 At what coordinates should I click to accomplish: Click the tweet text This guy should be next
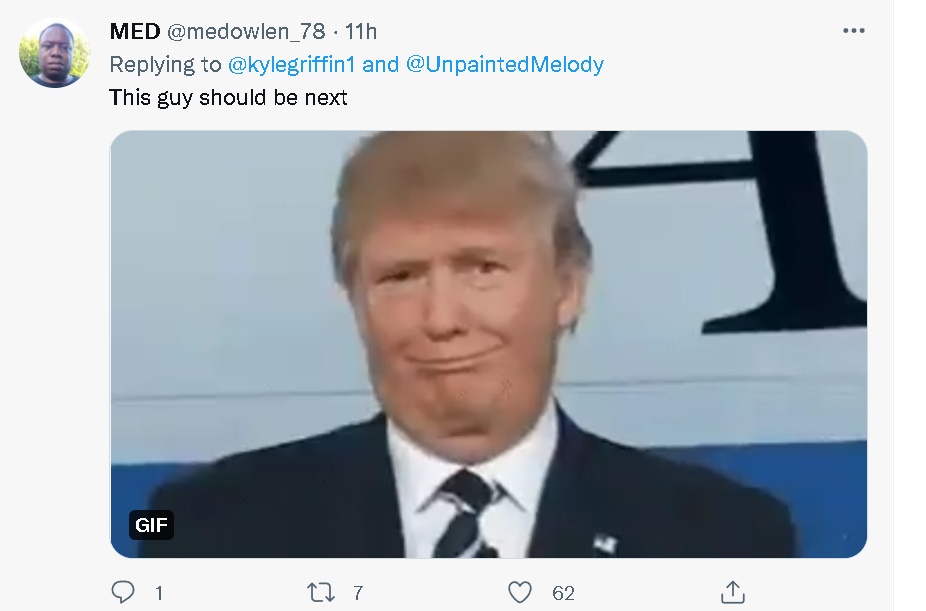click(x=228, y=97)
